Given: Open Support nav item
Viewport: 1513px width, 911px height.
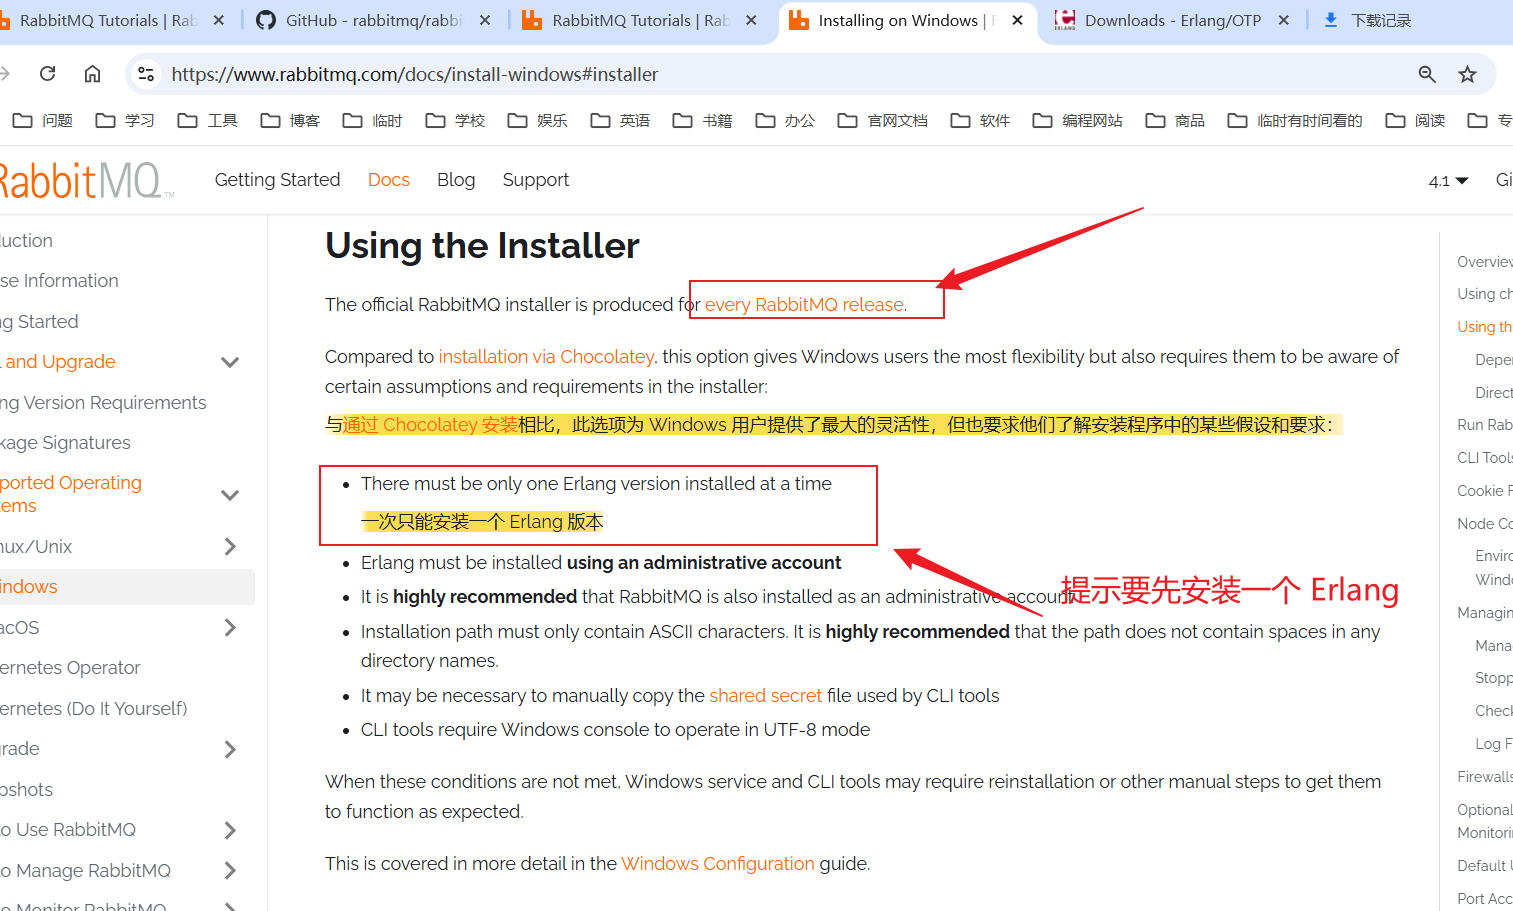Looking at the screenshot, I should [535, 180].
